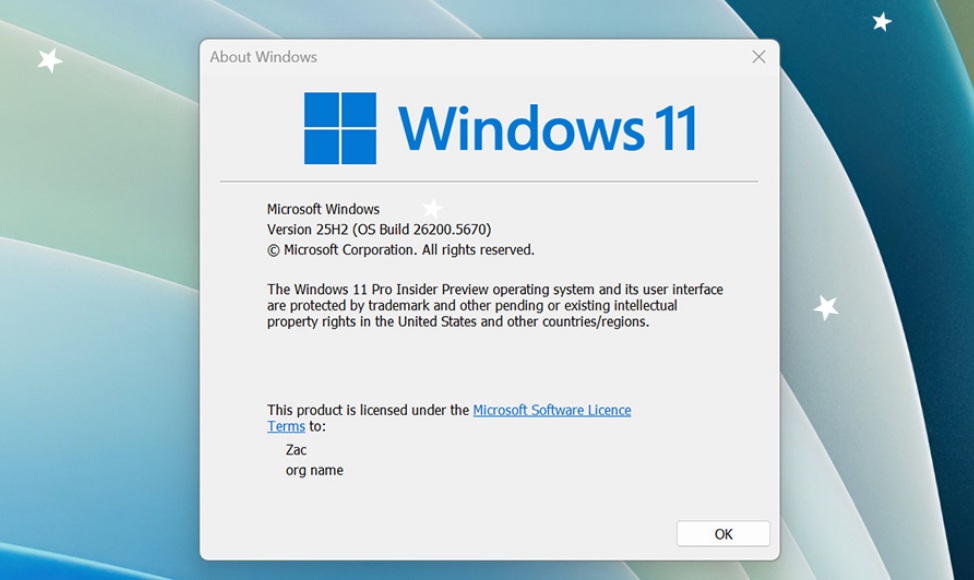Click the Insider Preview trademark paragraph
The width and height of the screenshot is (974, 580).
point(494,305)
